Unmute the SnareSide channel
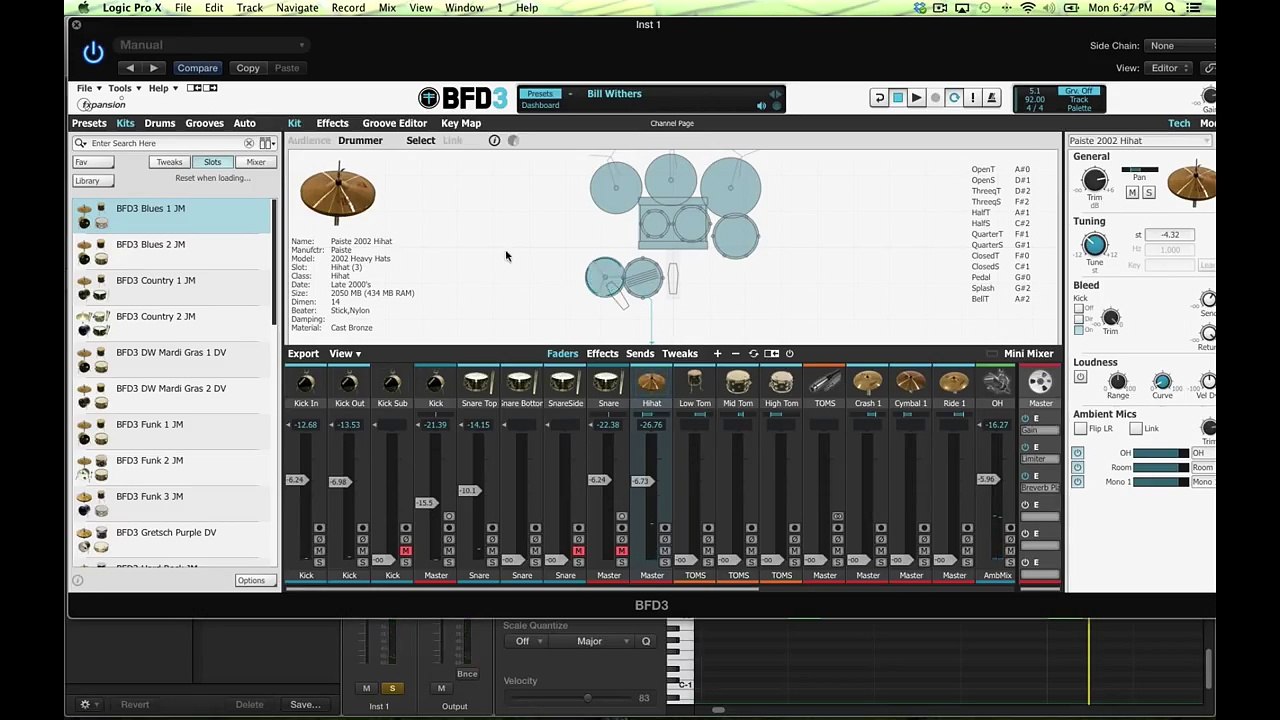Viewport: 1280px width, 720px height. [x=578, y=551]
